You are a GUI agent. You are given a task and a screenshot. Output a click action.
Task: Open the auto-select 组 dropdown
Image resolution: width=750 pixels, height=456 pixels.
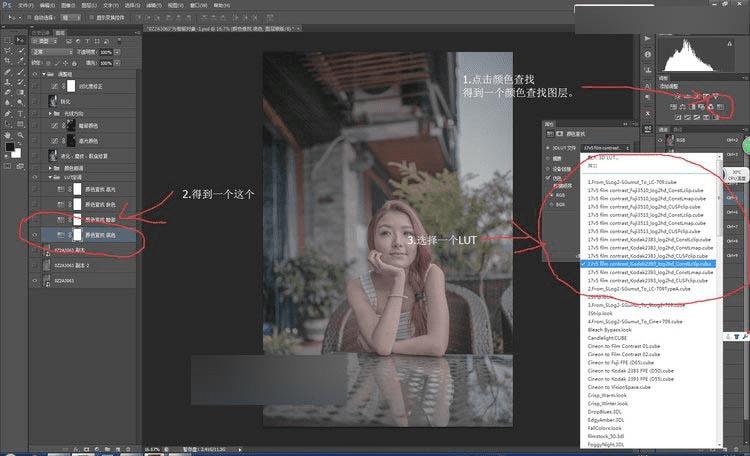pyautogui.click(x=71, y=17)
